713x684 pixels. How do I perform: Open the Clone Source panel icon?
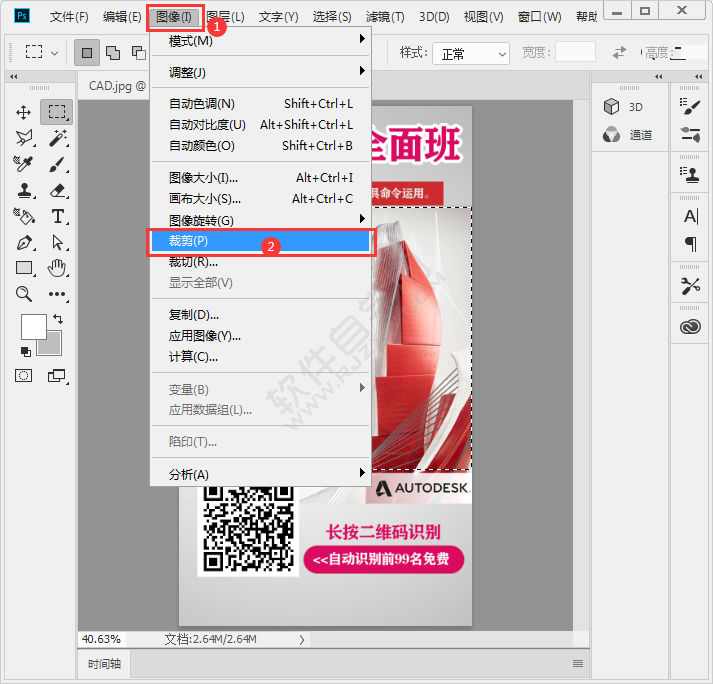point(690,175)
